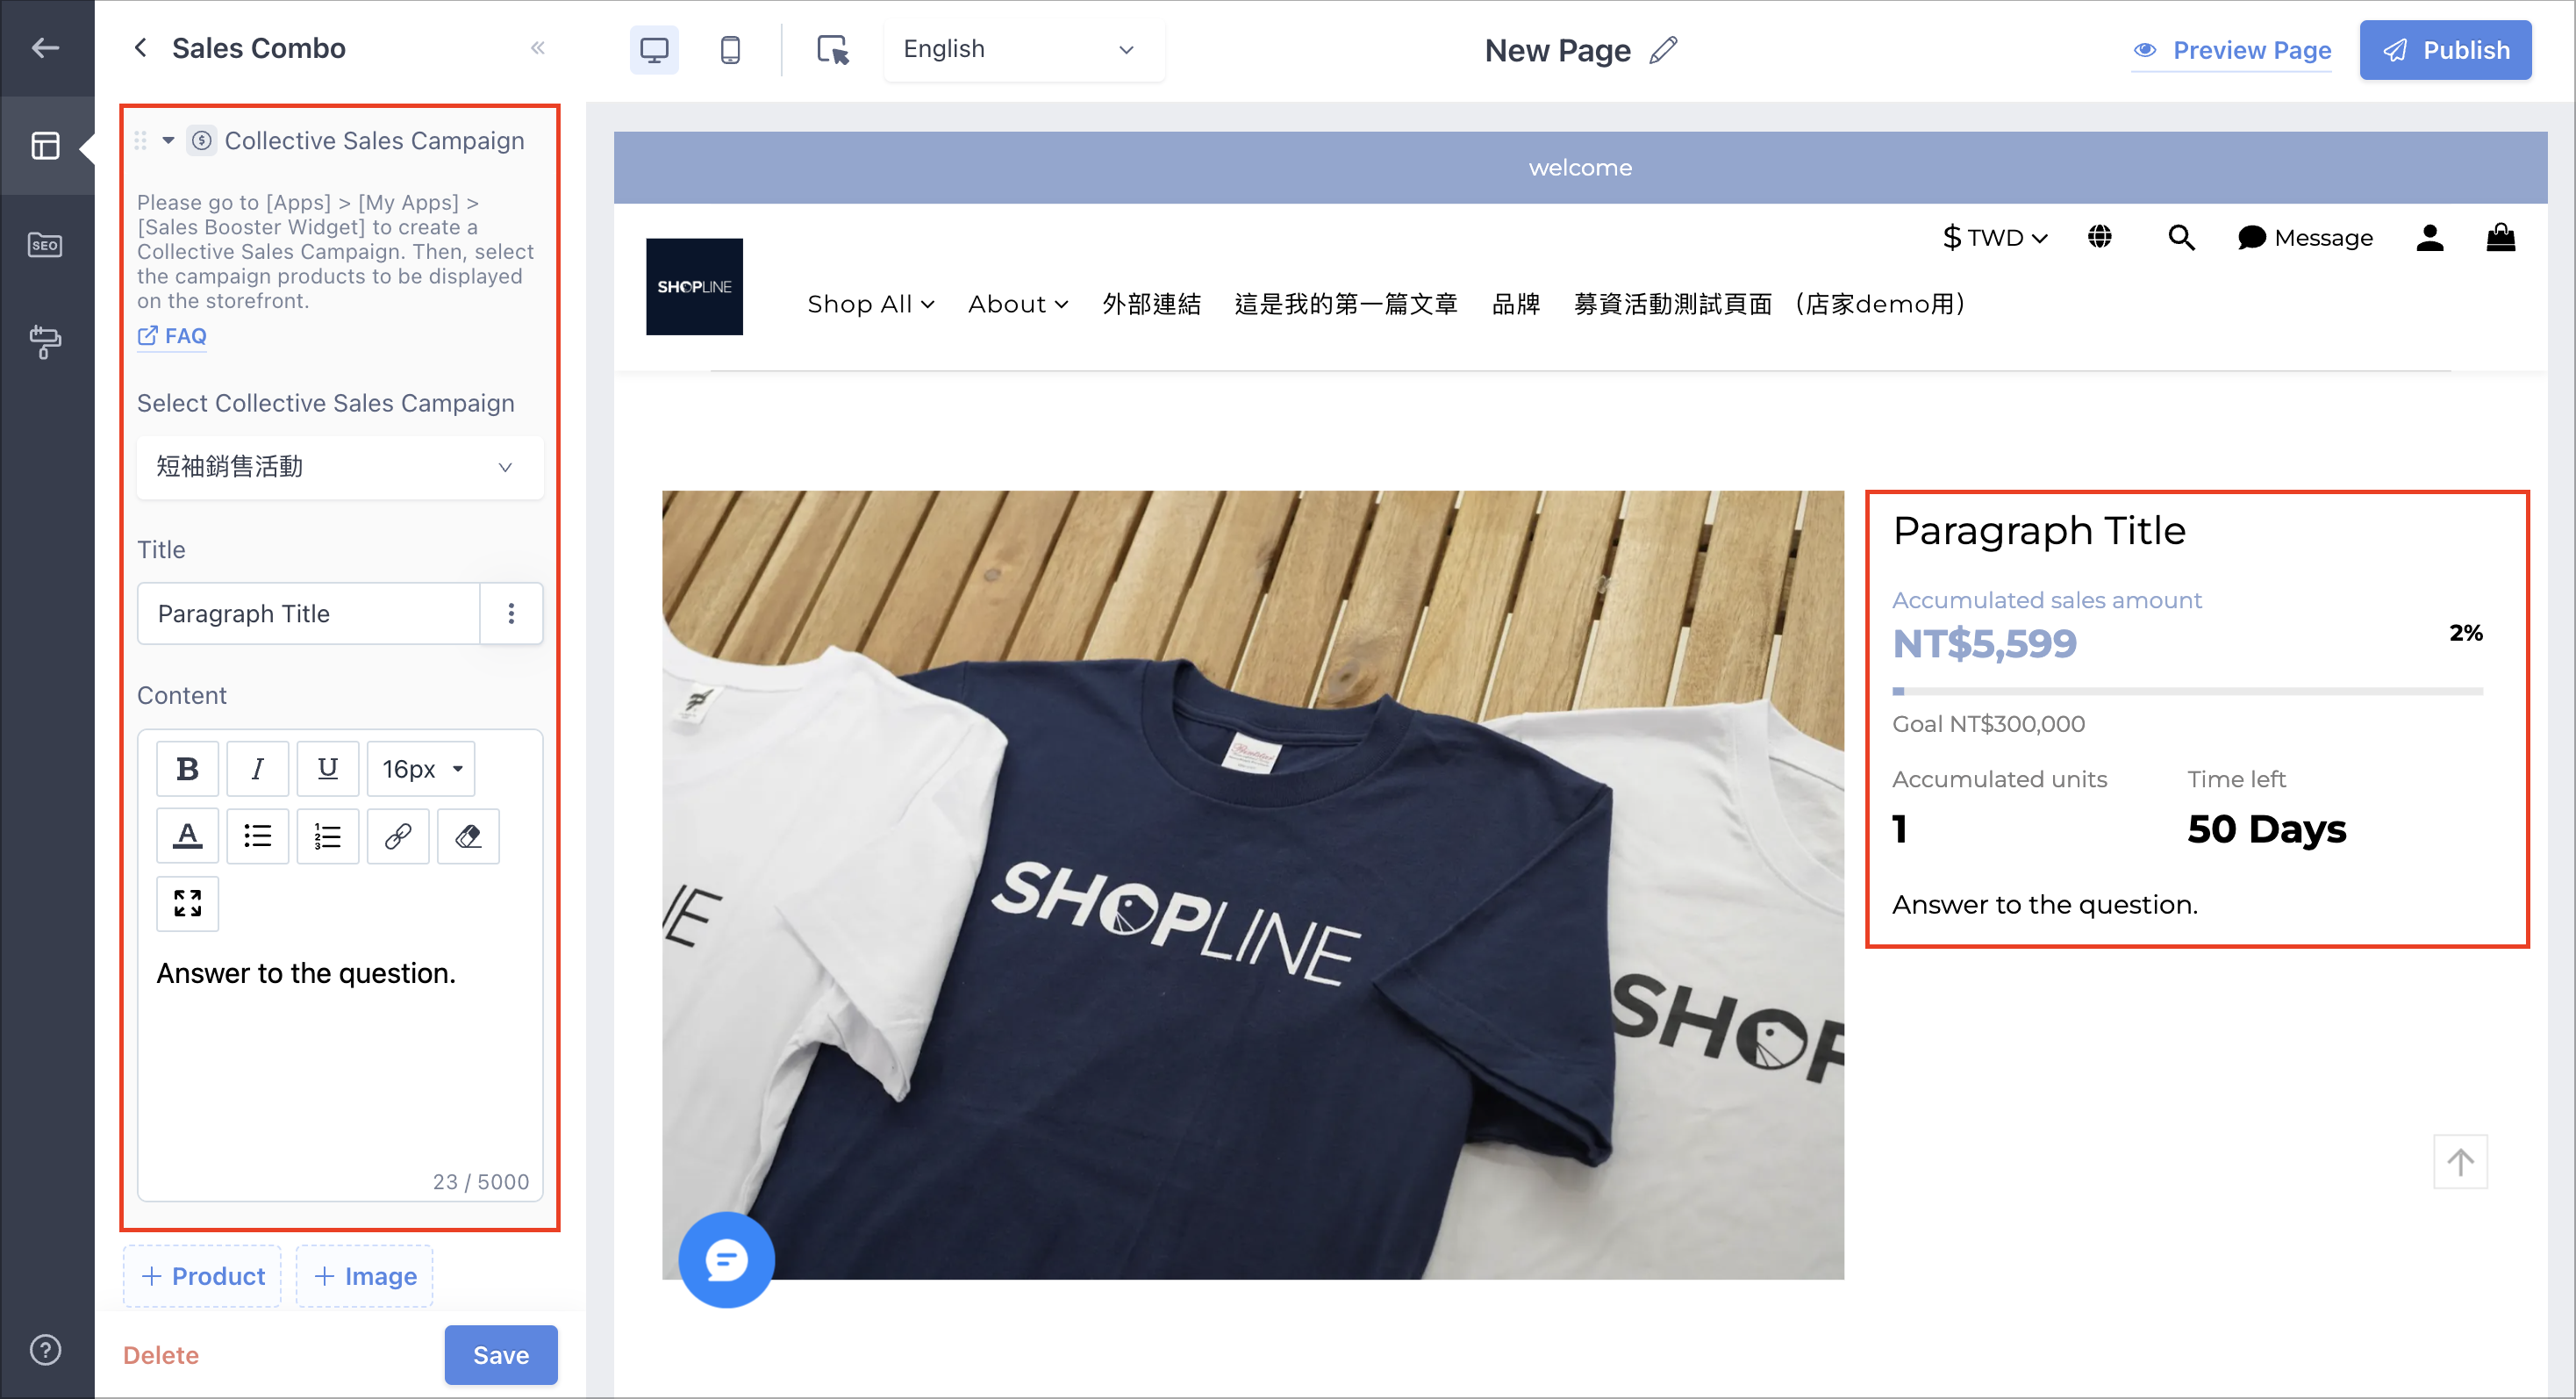Image resolution: width=2576 pixels, height=1399 pixels.
Task: Click the scroll-to-top arrow button
Action: pos(2460,1162)
